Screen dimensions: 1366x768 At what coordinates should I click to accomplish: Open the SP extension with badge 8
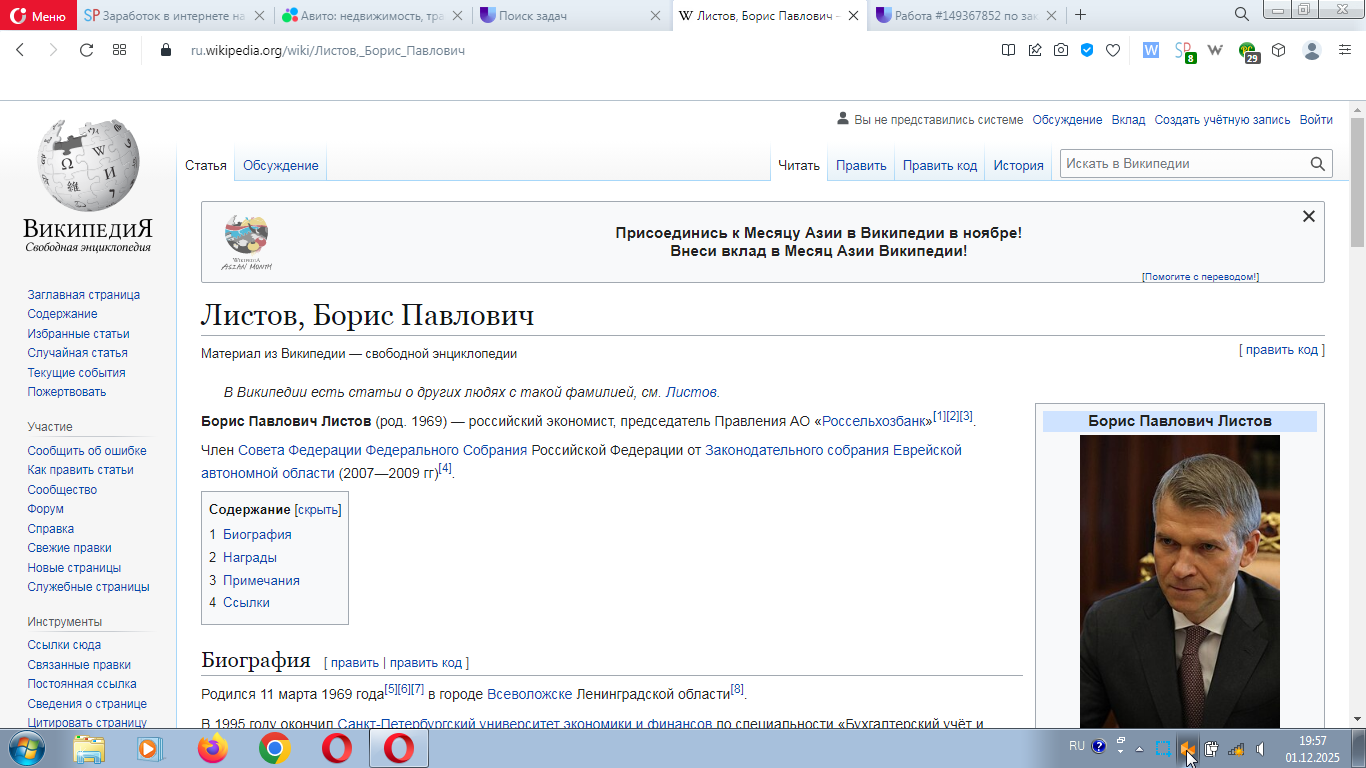click(1184, 51)
